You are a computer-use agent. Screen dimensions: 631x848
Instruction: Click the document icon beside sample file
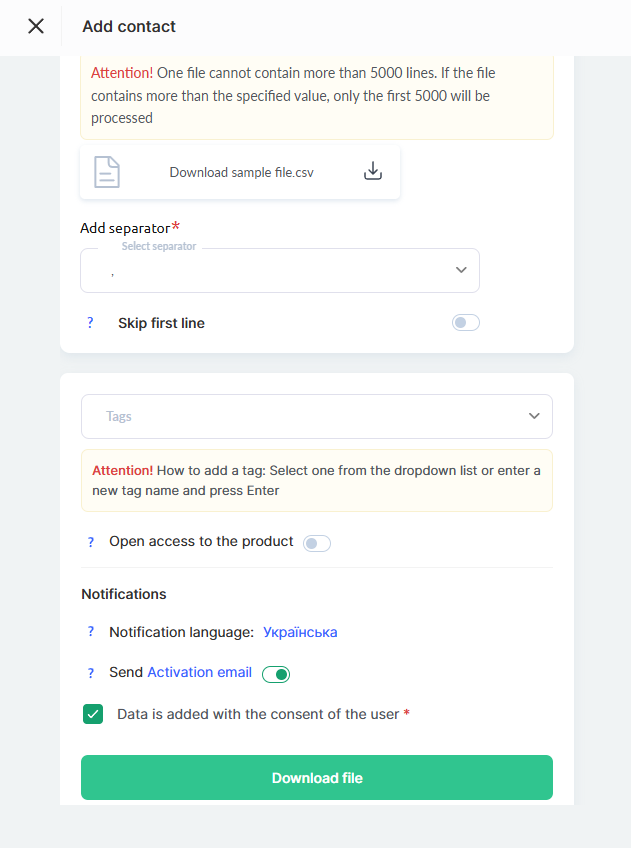[x=107, y=172]
